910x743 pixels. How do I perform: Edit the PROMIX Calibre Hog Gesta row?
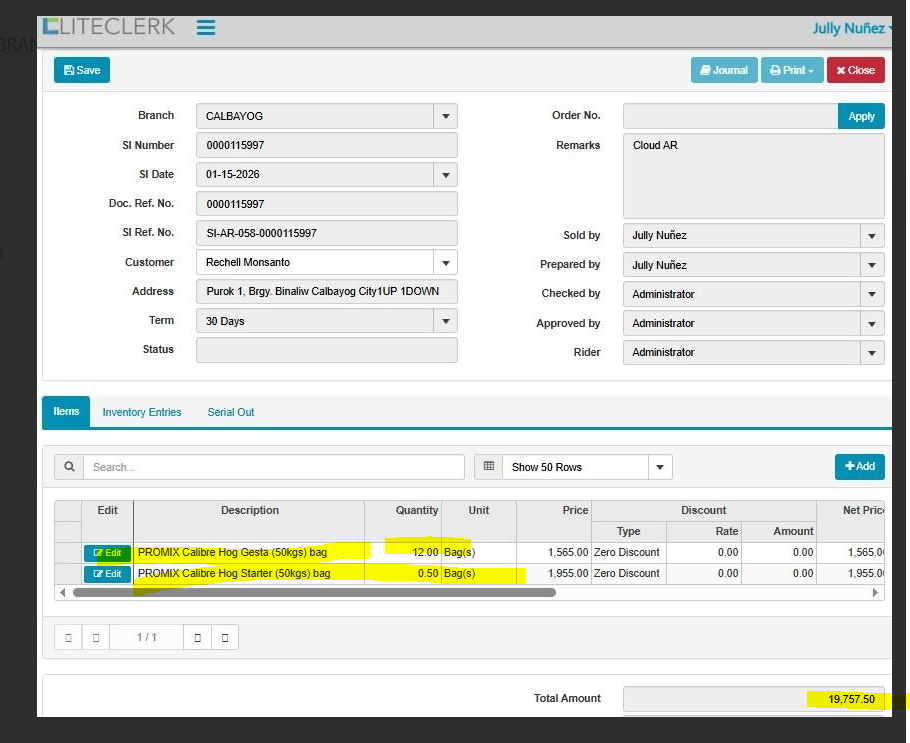[107, 553]
